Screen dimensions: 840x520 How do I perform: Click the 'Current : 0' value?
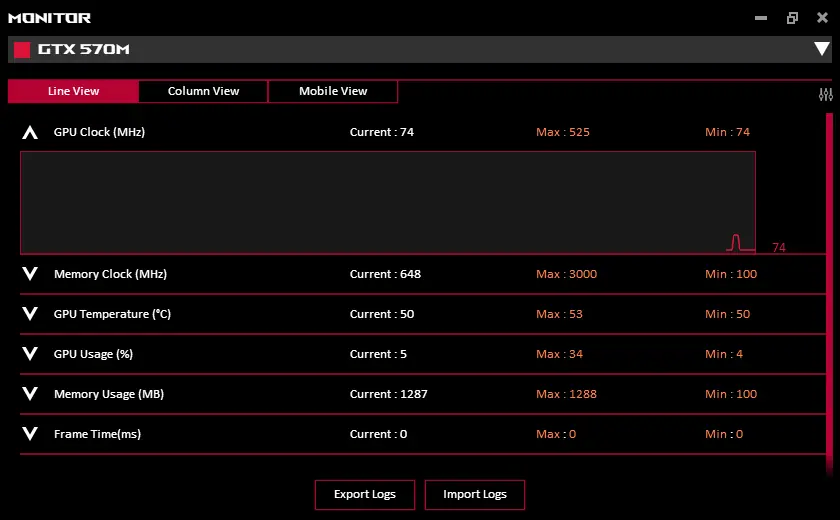pyautogui.click(x=378, y=434)
